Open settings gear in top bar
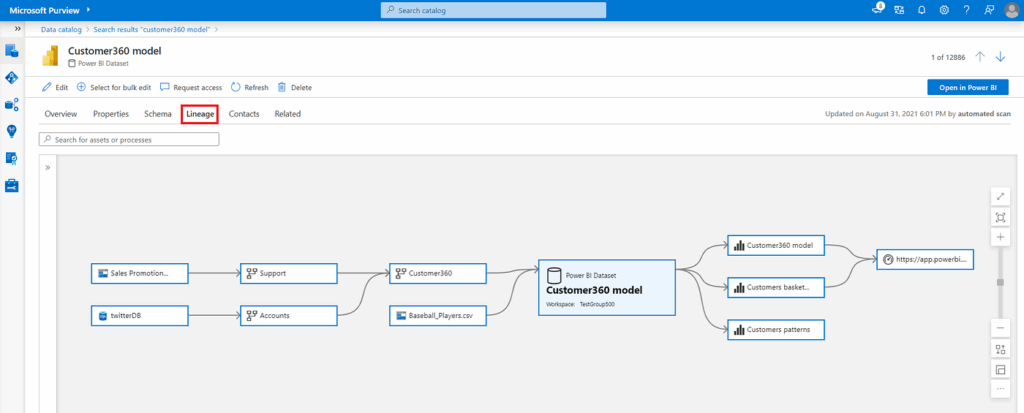This screenshot has width=1024, height=413. (944, 10)
